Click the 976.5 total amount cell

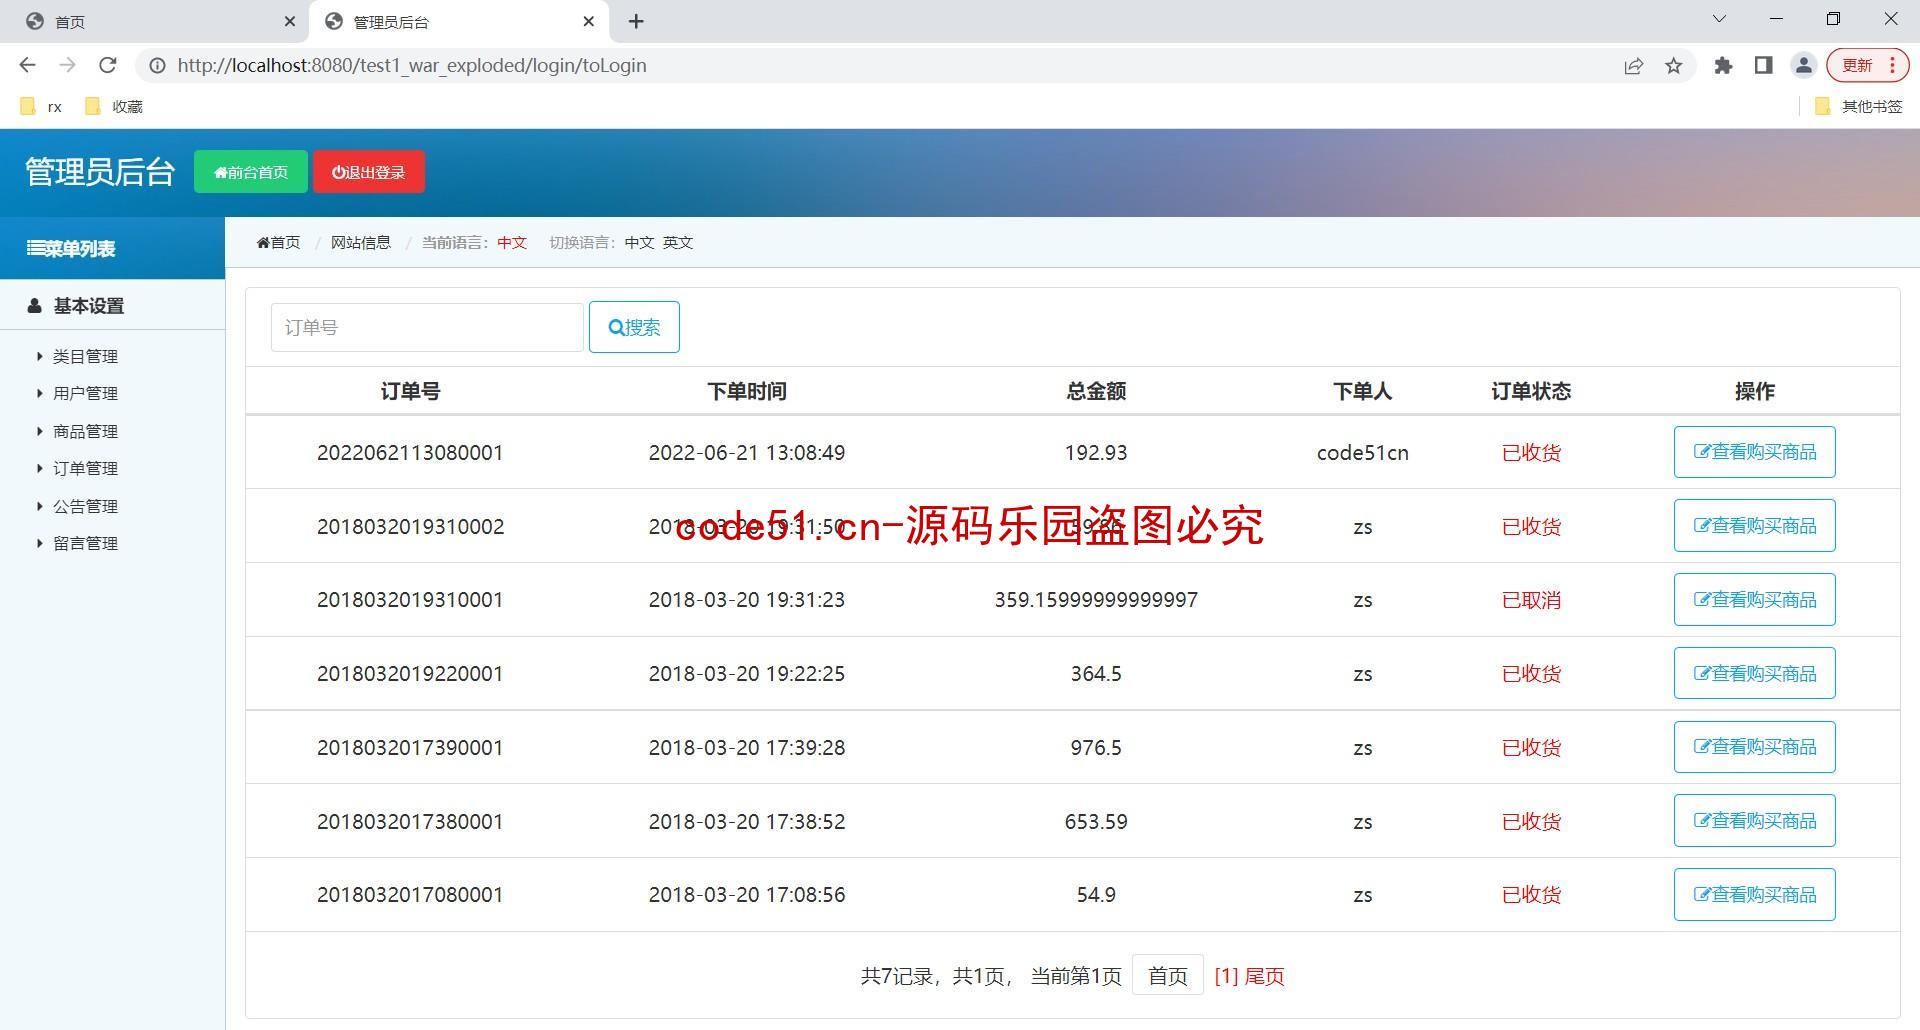1096,748
